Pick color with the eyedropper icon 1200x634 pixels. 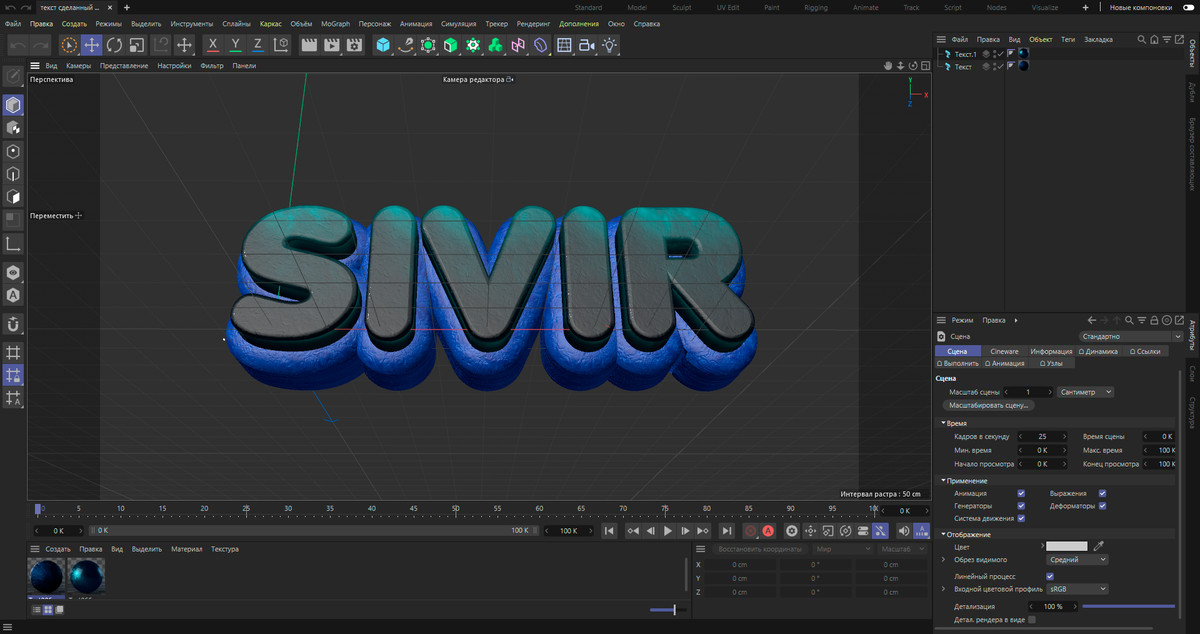(x=1098, y=546)
